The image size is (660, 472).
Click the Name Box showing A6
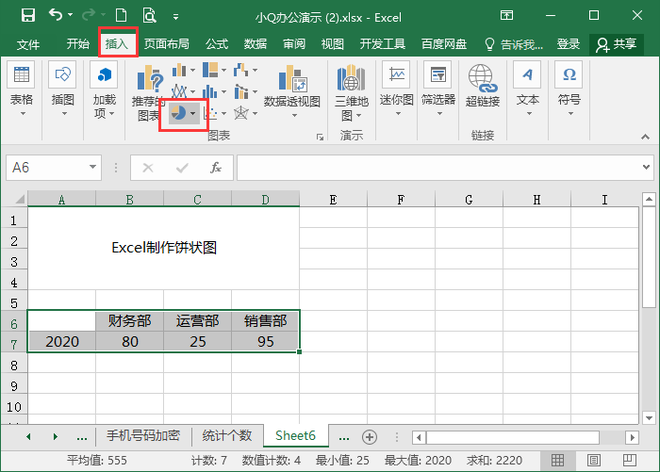(46, 168)
